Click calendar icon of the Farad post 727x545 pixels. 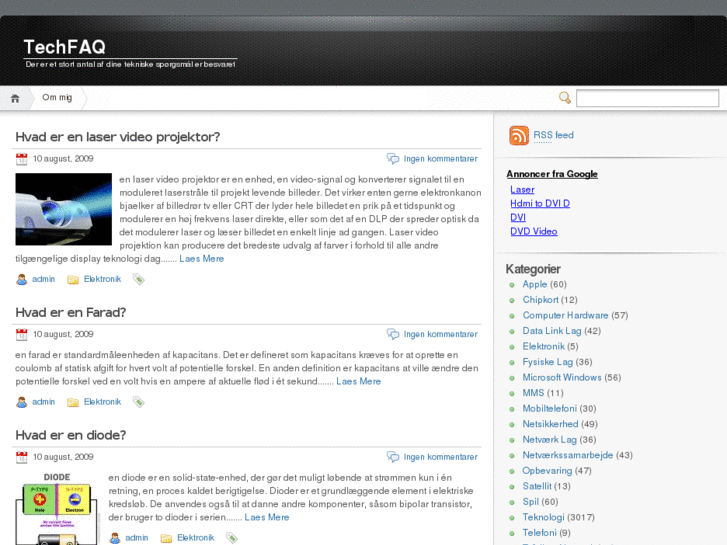pos(21,334)
